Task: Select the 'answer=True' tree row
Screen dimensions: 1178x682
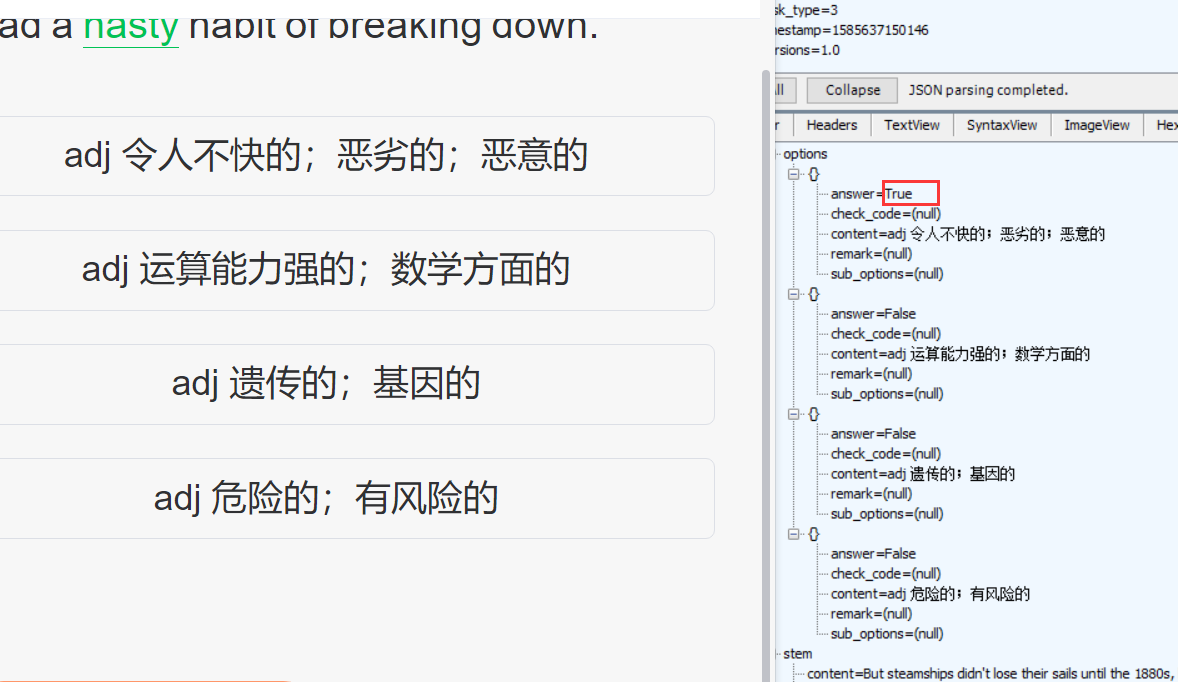Action: tap(871, 194)
